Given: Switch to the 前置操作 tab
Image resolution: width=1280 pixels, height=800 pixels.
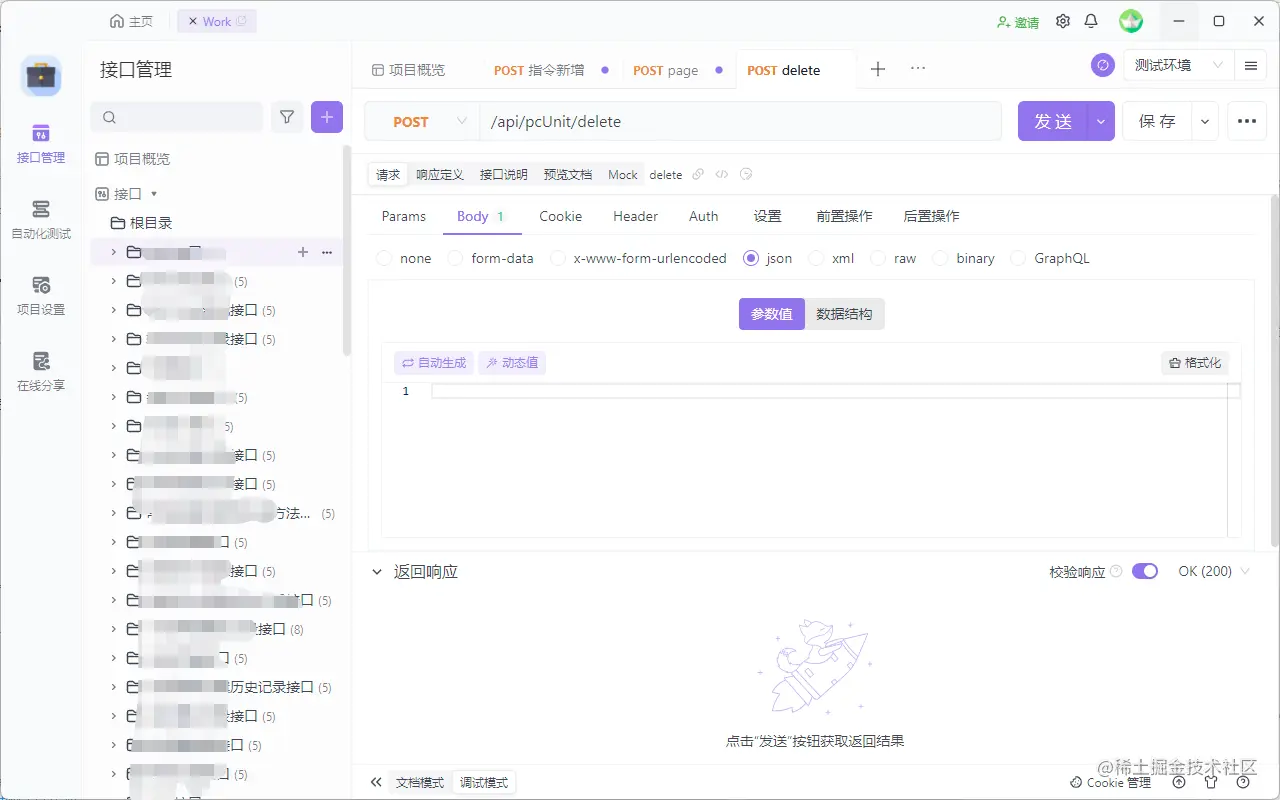Looking at the screenshot, I should (845, 216).
